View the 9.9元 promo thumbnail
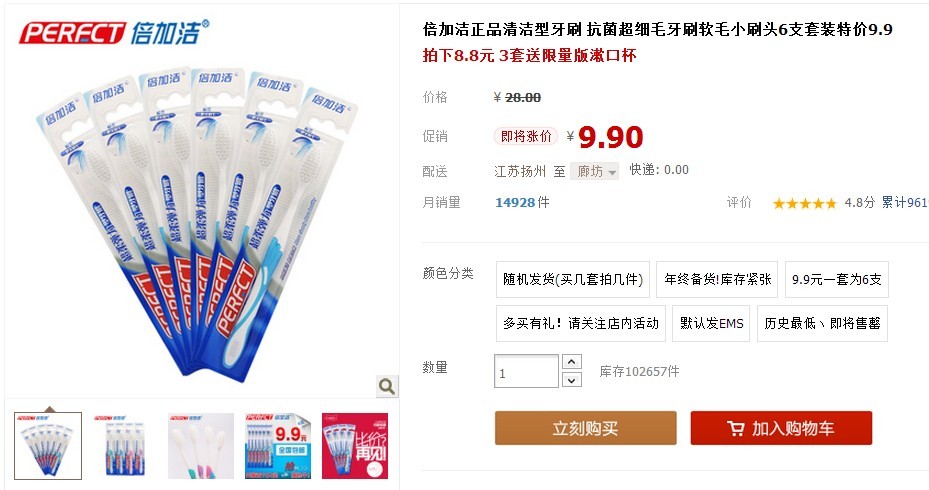The height and width of the screenshot is (490, 929). click(x=278, y=446)
